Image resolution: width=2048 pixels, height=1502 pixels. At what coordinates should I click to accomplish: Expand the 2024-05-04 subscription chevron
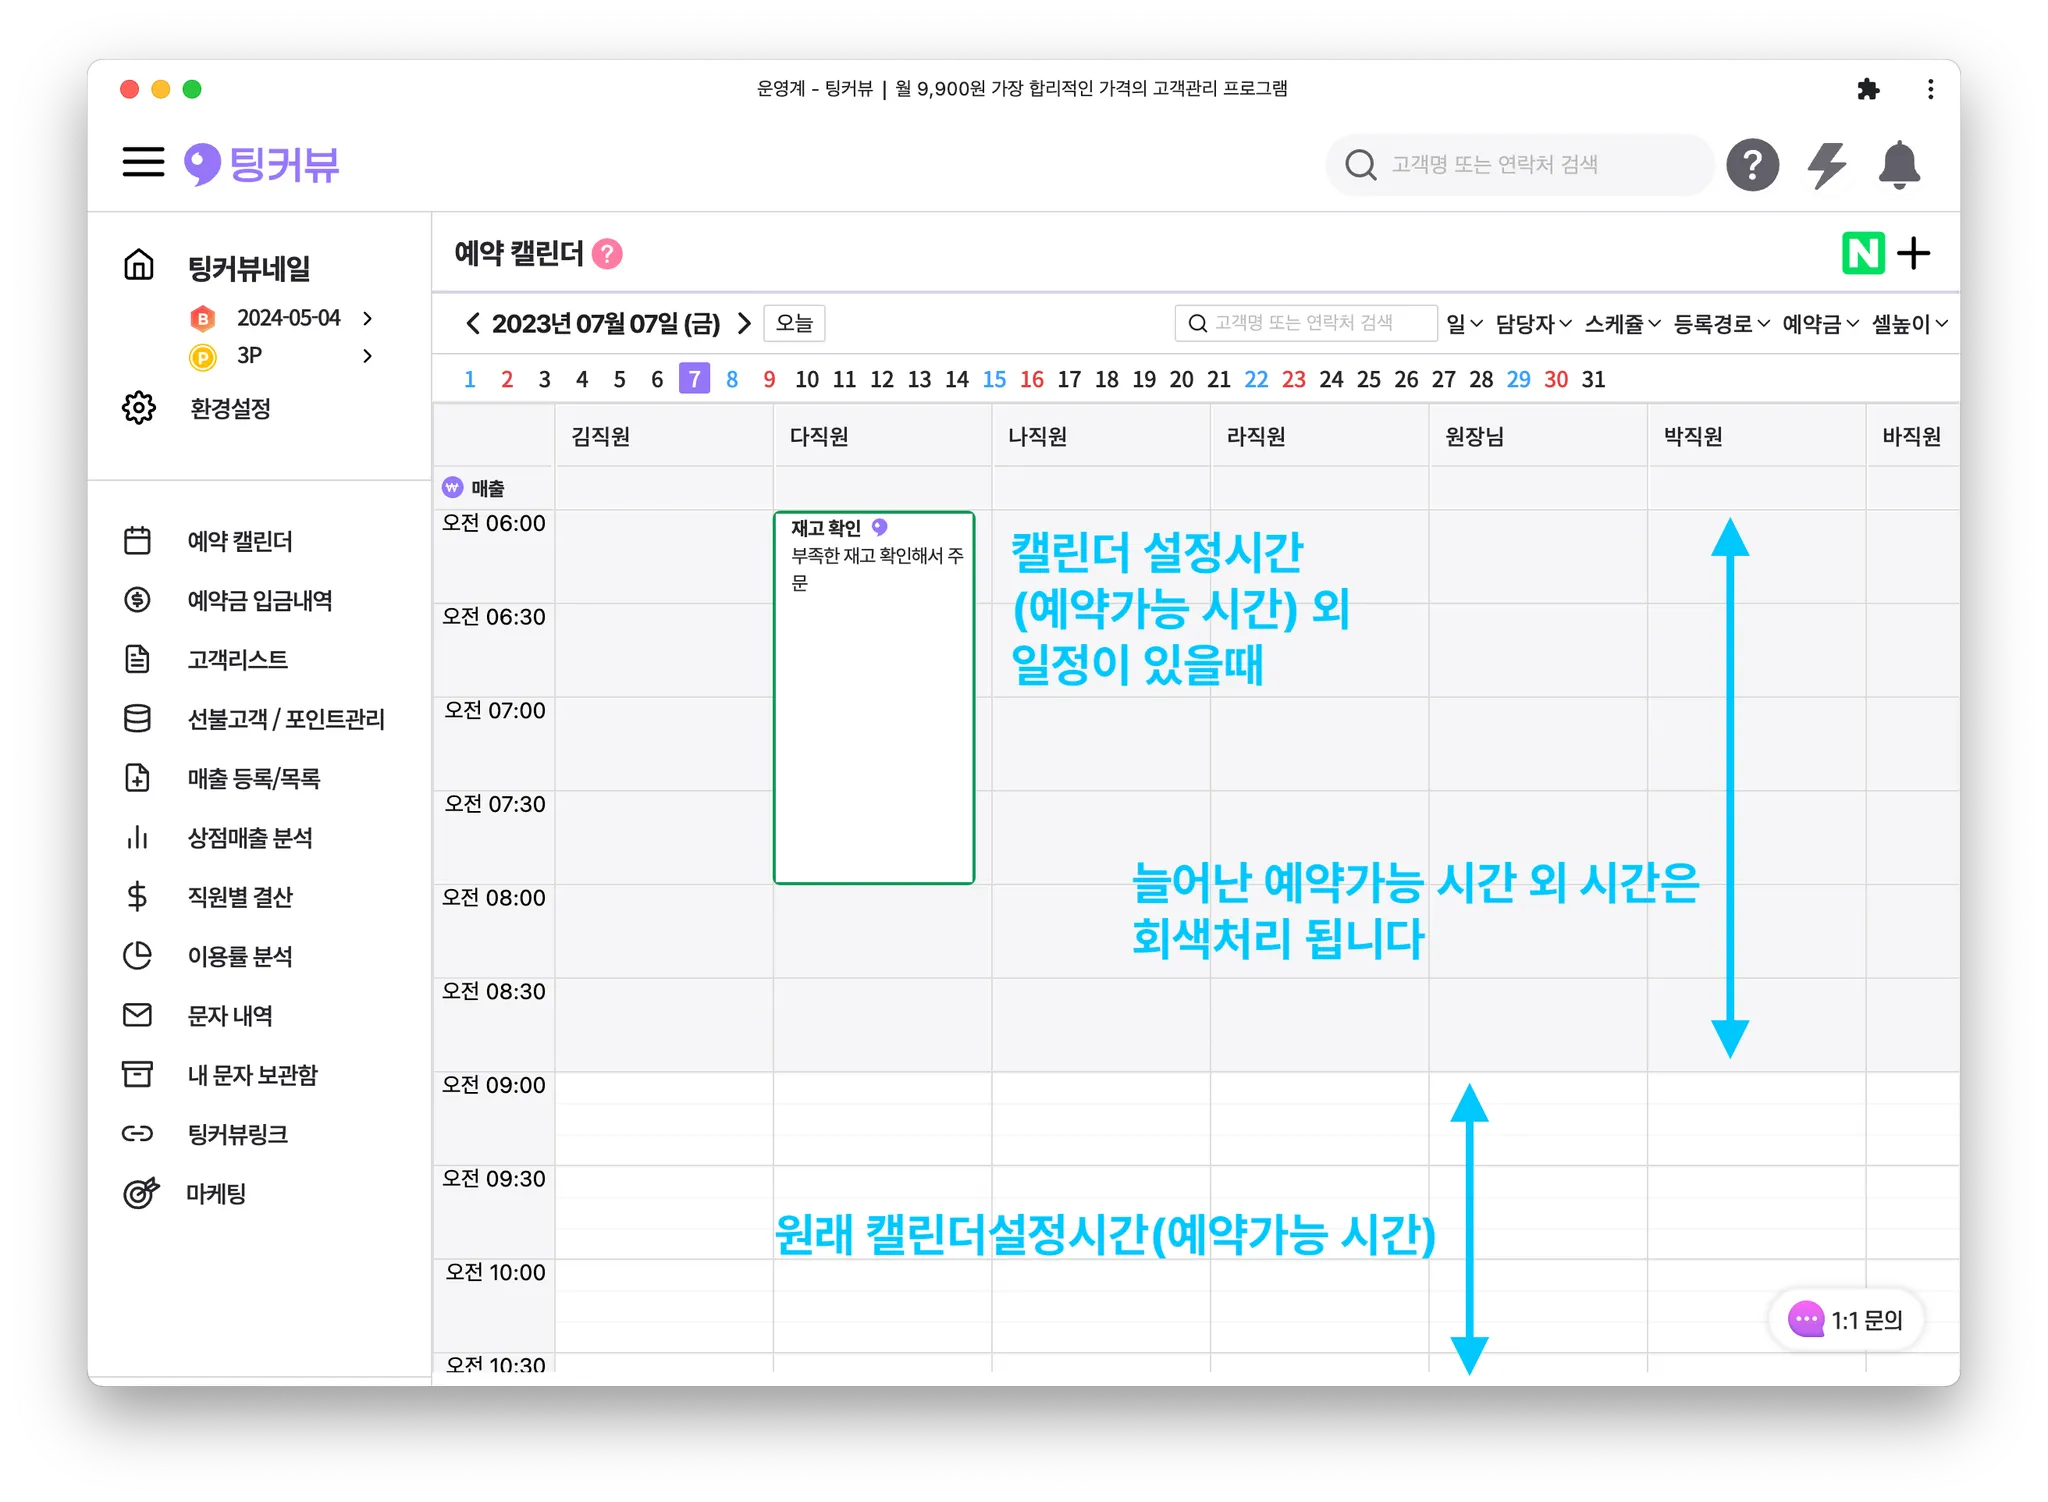point(368,318)
